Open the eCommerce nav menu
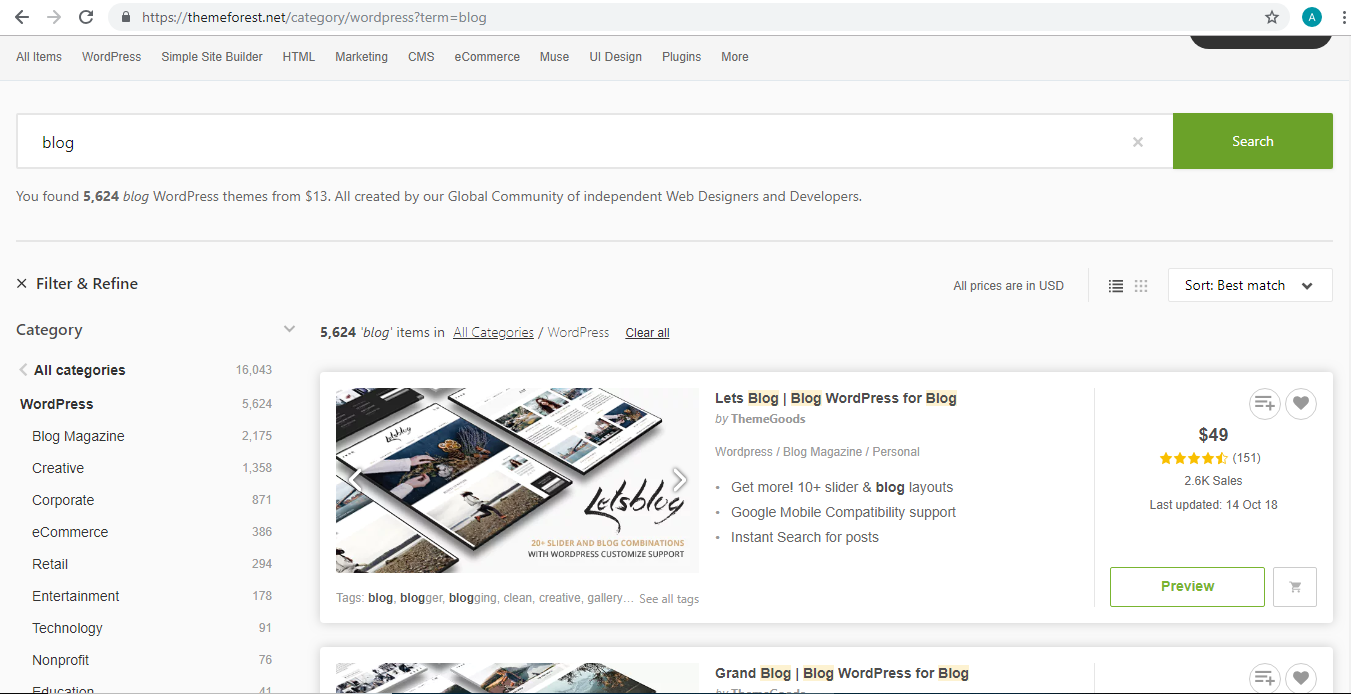The width and height of the screenshot is (1351, 694). click(487, 57)
